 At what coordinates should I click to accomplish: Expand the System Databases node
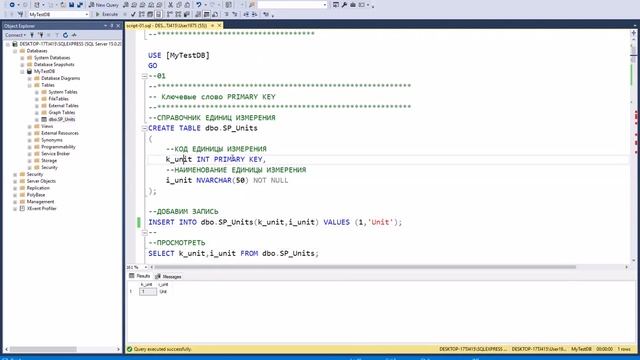(x=22, y=58)
